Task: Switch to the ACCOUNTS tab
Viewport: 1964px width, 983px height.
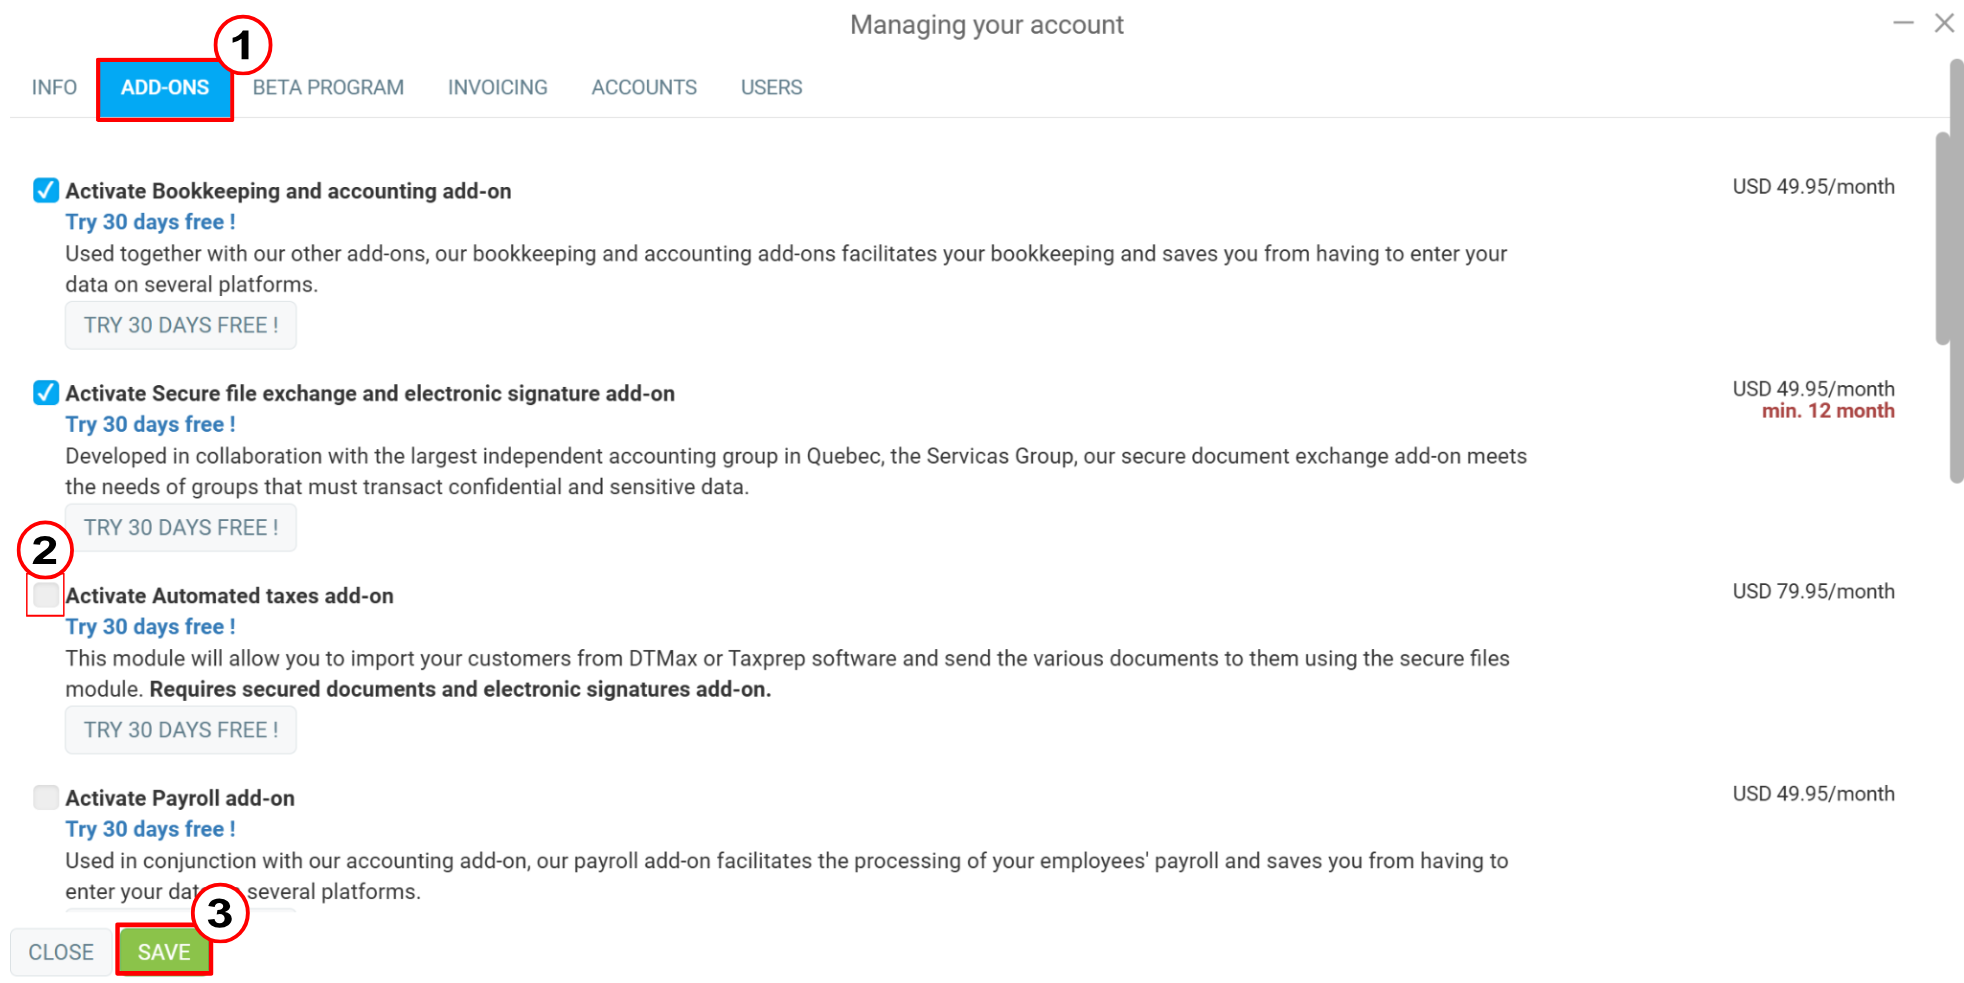Action: 644,87
